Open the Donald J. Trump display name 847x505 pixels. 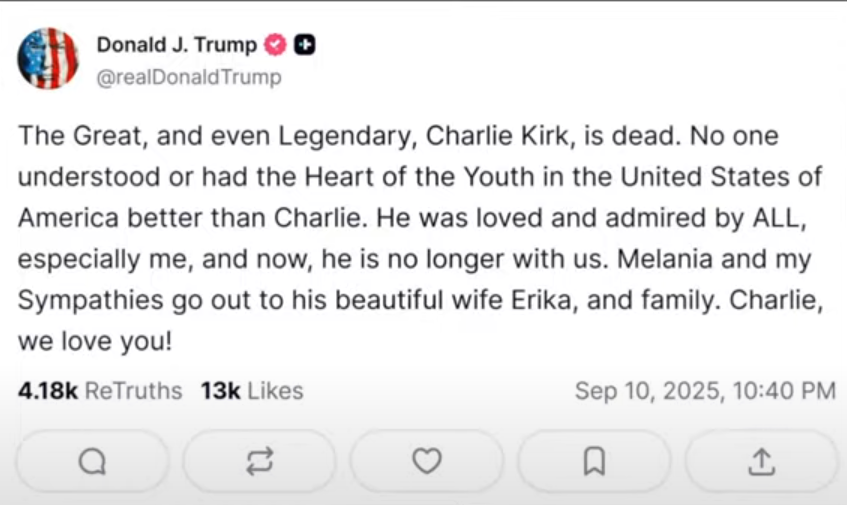pyautogui.click(x=176, y=45)
